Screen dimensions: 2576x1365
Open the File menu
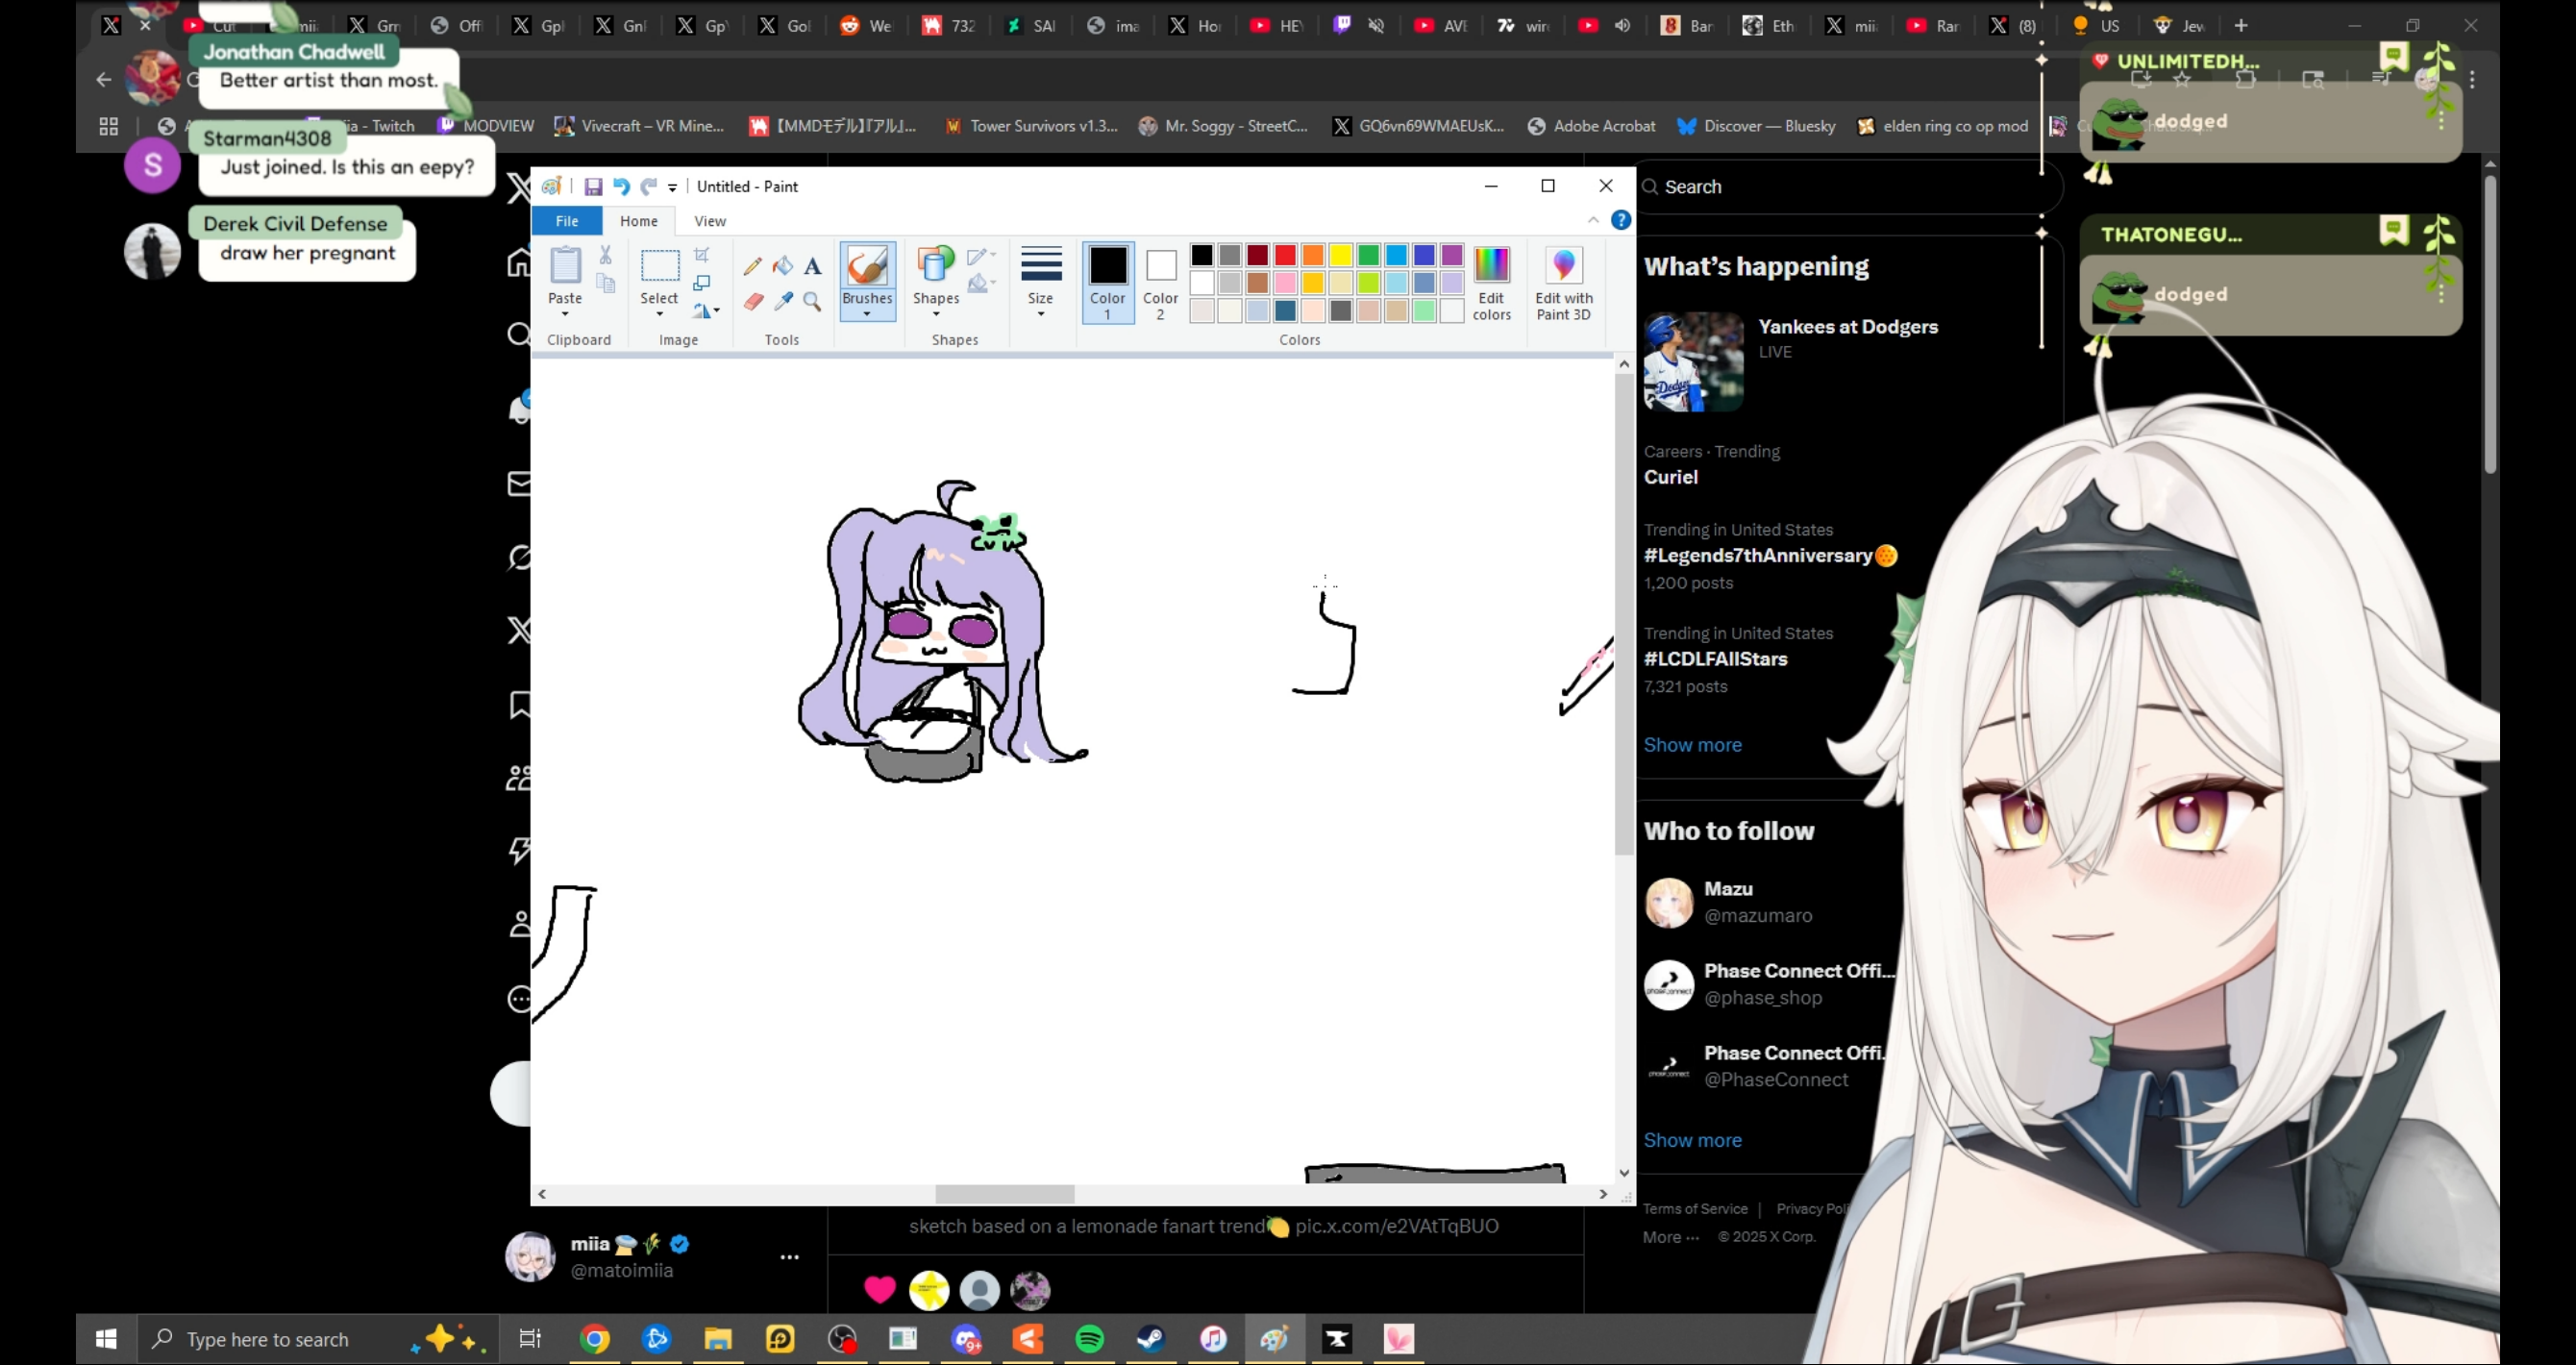coord(566,221)
